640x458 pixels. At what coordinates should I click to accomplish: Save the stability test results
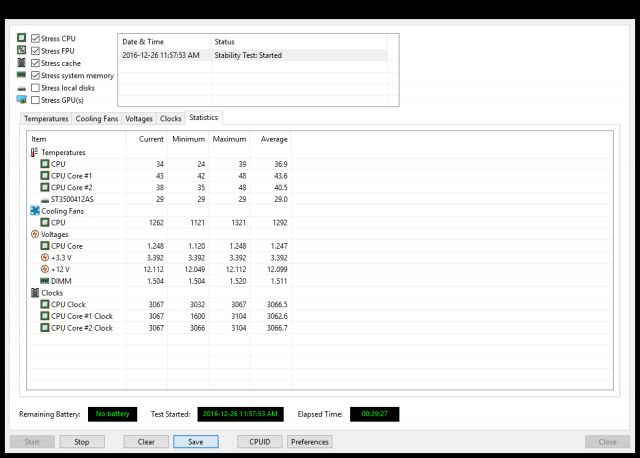coord(196,442)
